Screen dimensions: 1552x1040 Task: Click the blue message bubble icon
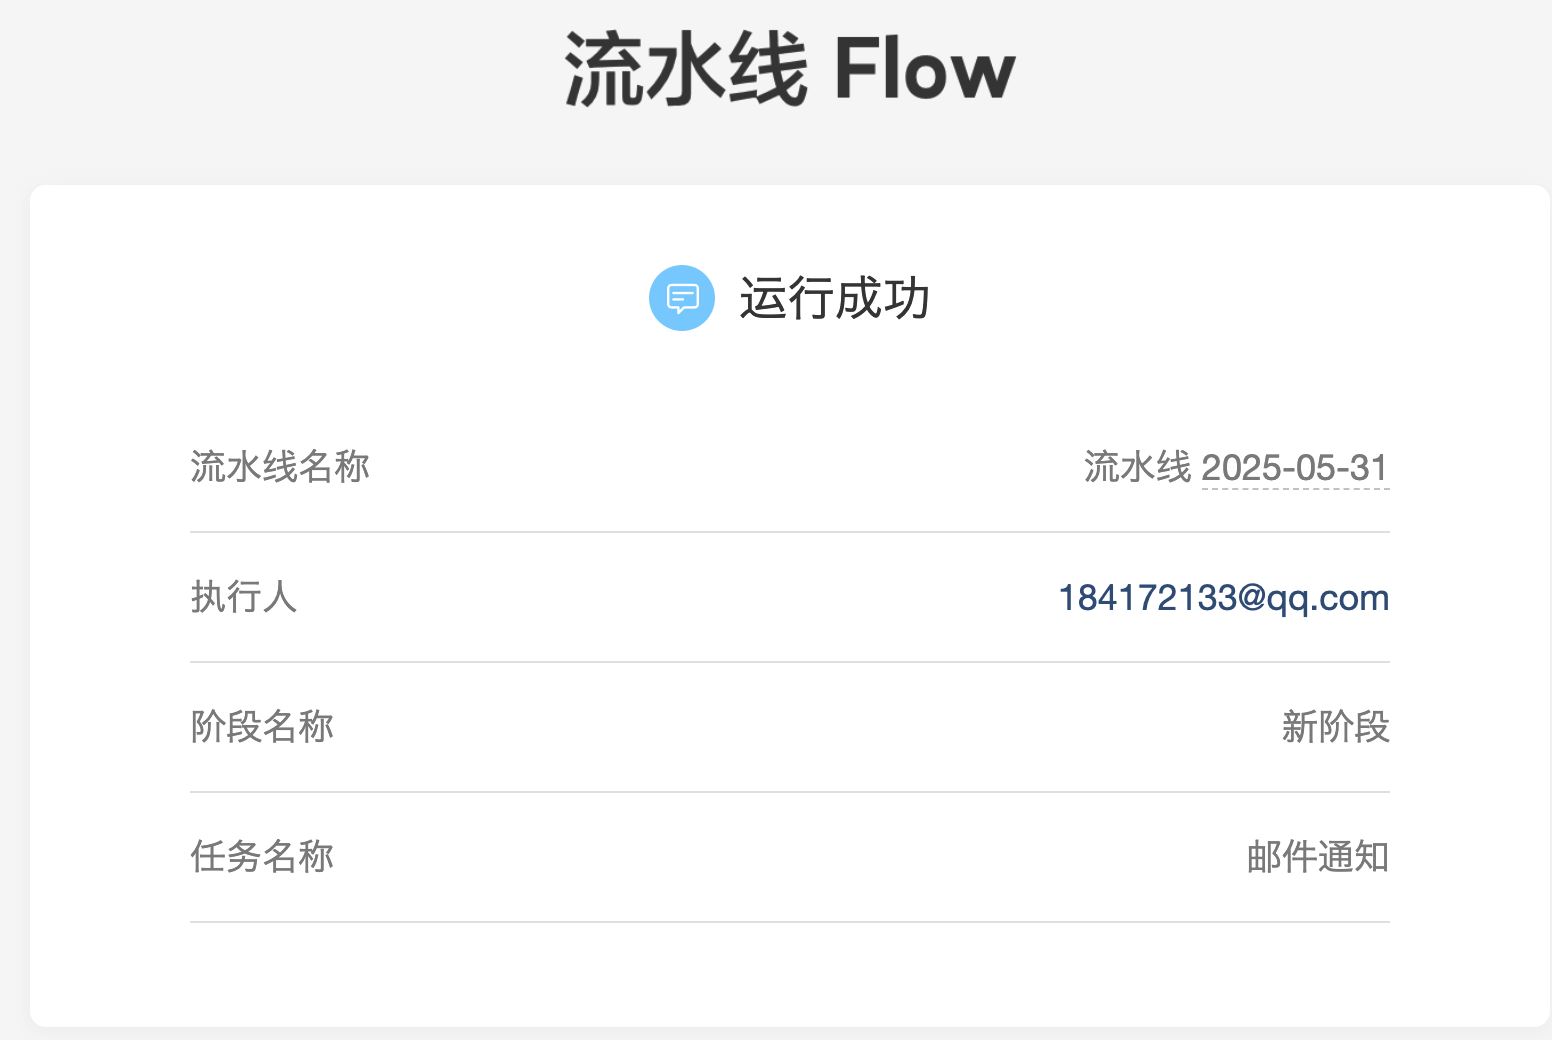coord(682,298)
